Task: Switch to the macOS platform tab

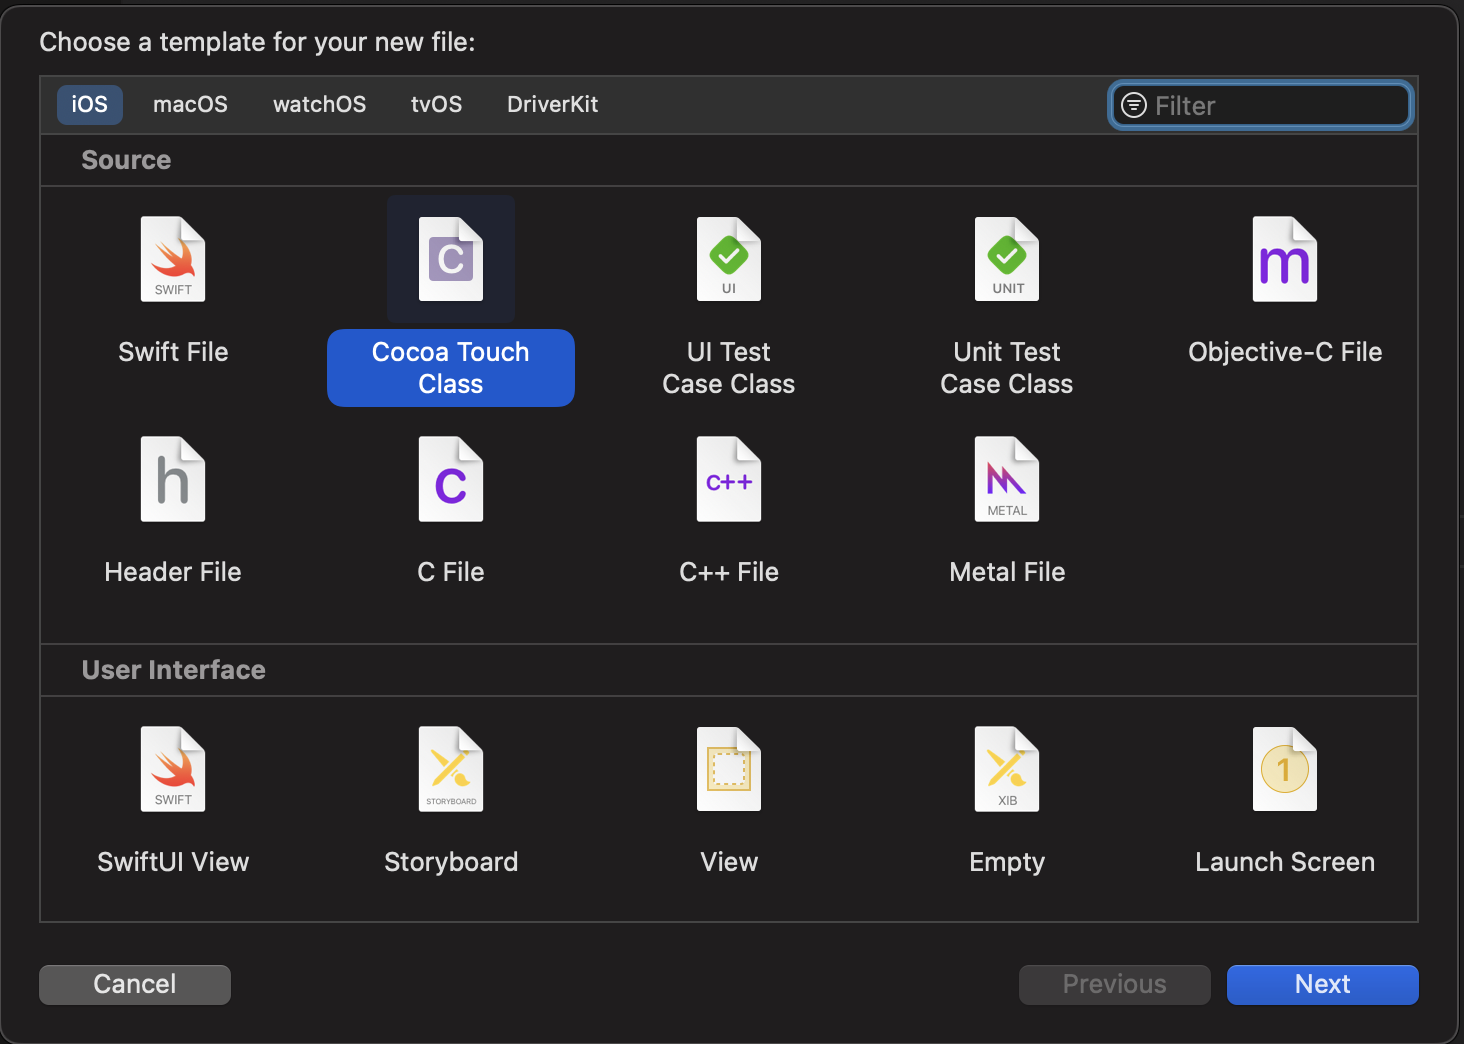Action: 190,104
